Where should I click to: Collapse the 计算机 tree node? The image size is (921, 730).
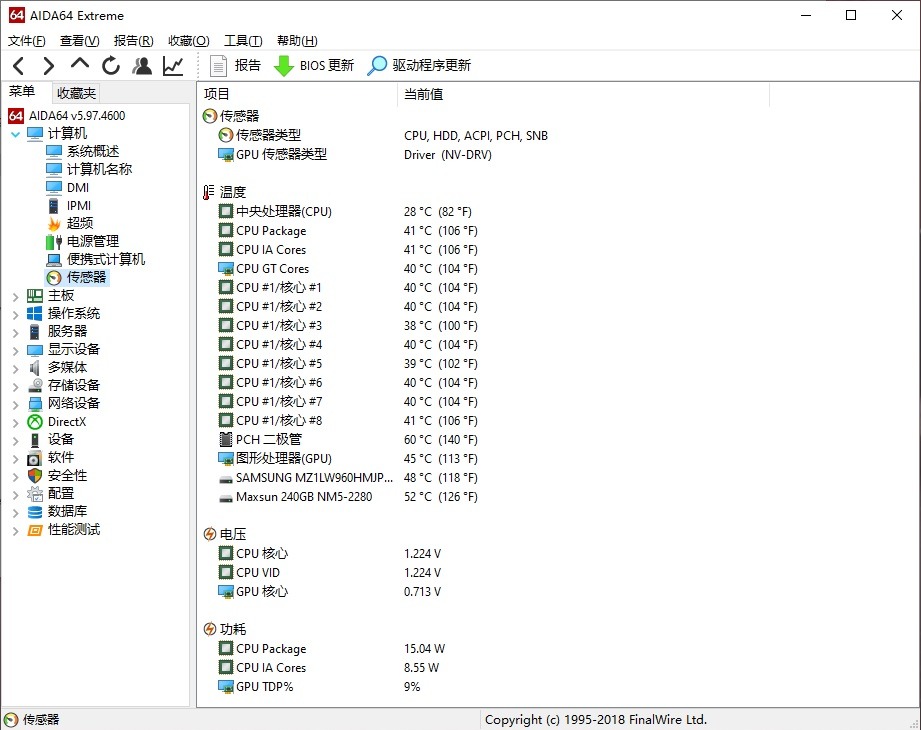click(15, 134)
